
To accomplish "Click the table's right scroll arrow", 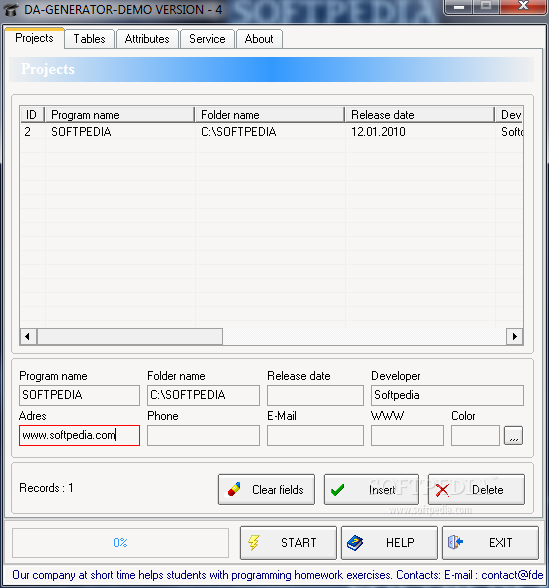I will [514, 336].
